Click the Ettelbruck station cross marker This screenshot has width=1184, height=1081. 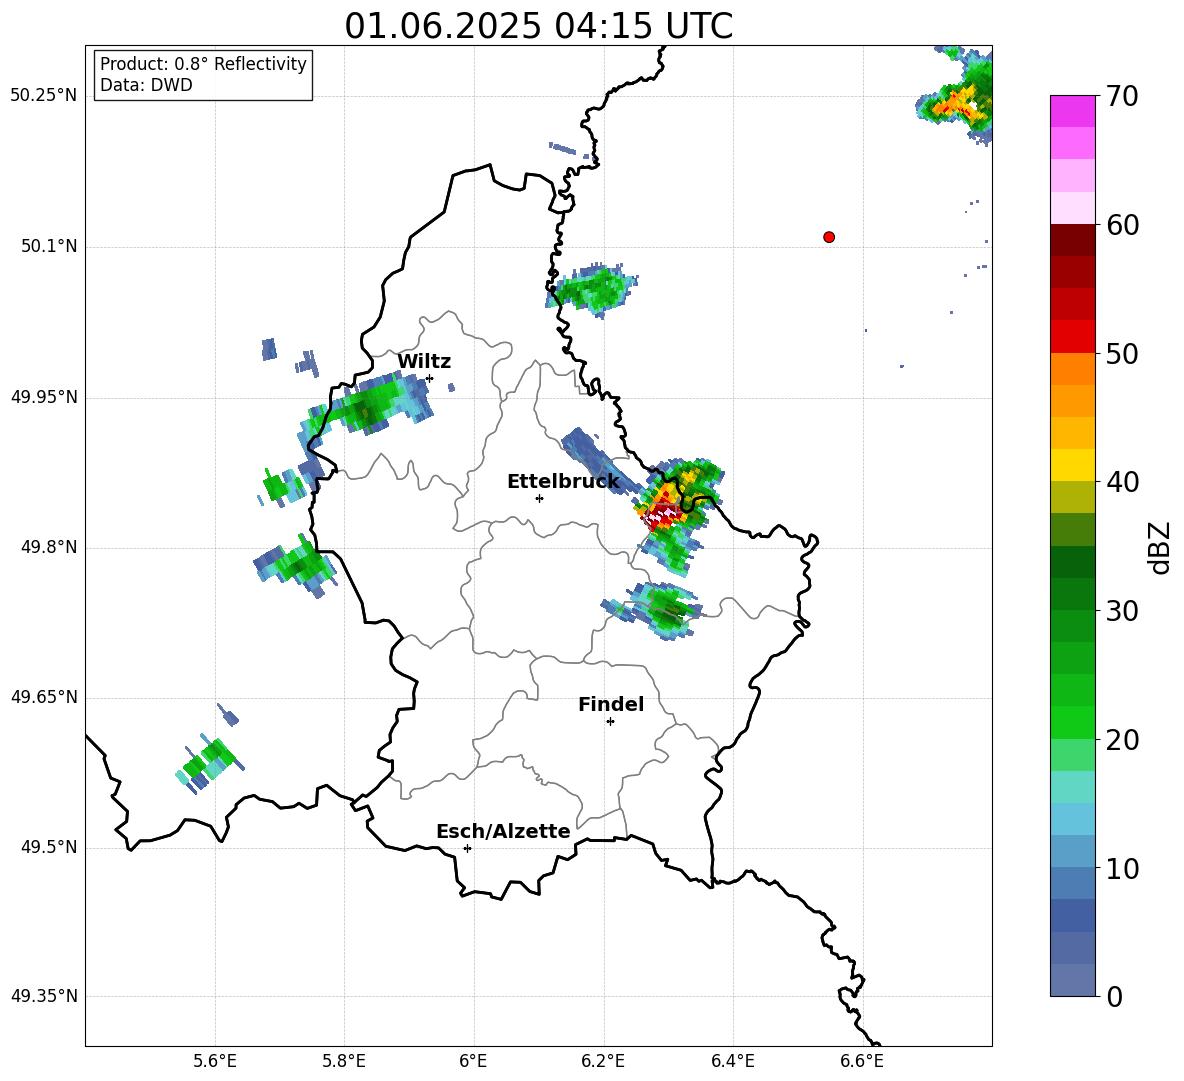coord(539,499)
